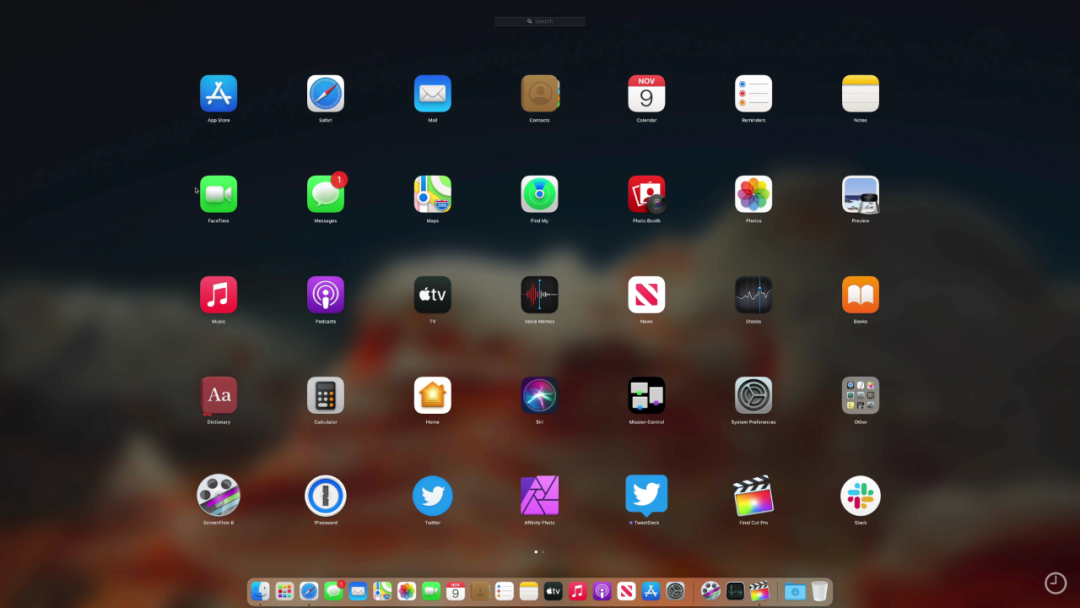The image size is (1080, 608).
Task: Open the Dictionary app
Action: (x=218, y=395)
